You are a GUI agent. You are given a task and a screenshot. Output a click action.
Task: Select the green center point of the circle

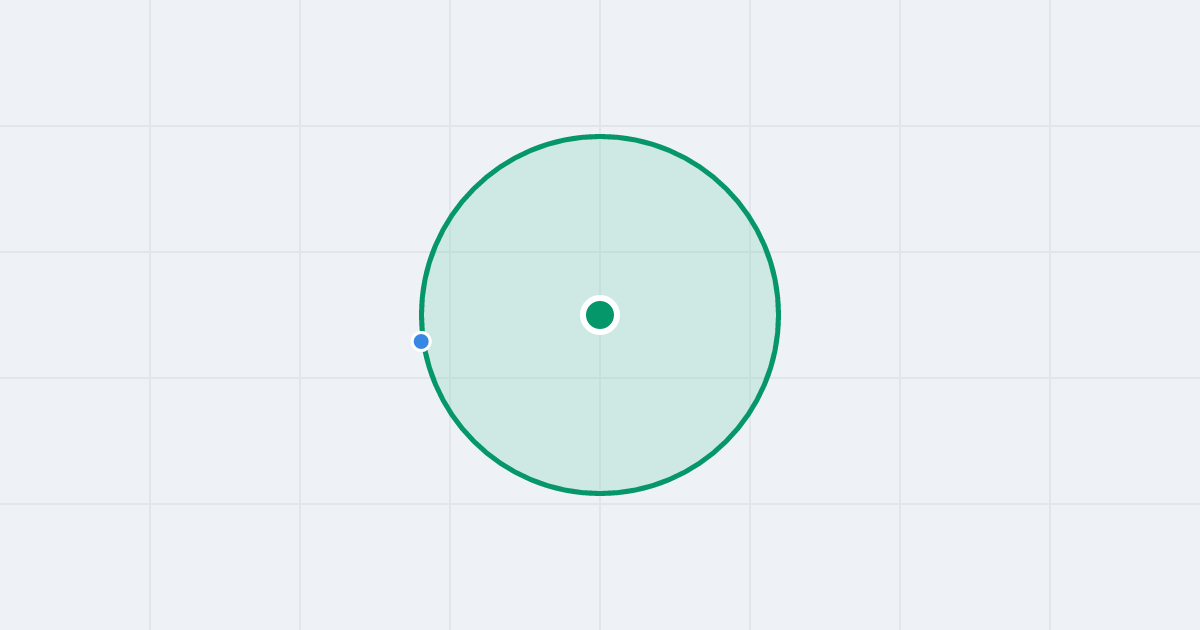click(x=600, y=315)
